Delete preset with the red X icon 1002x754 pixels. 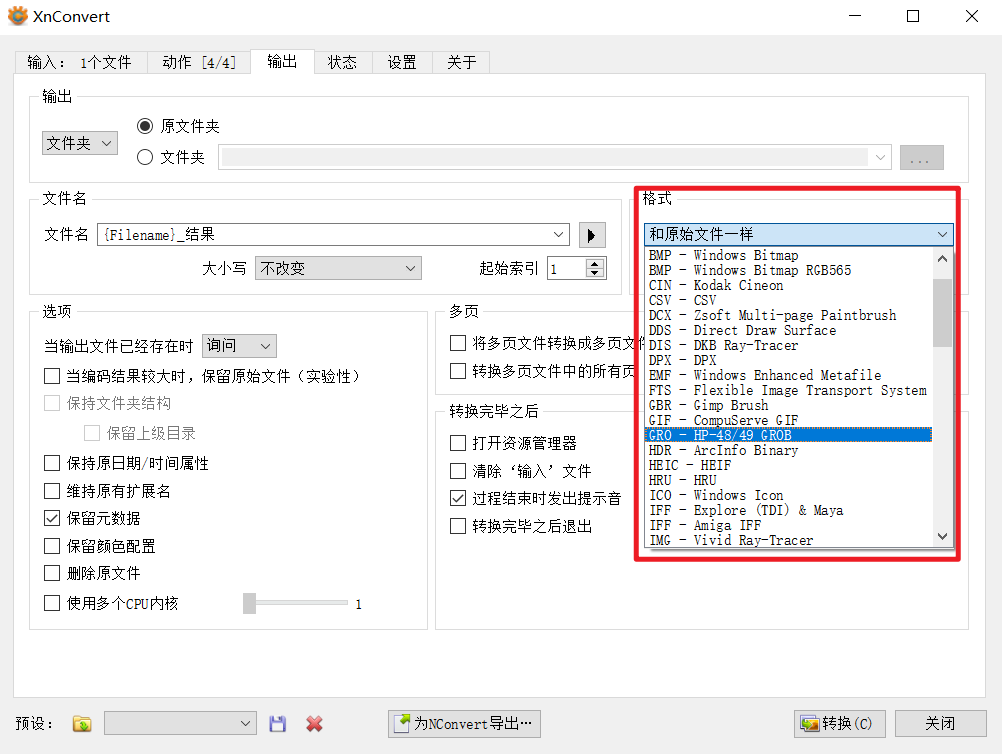click(x=314, y=724)
